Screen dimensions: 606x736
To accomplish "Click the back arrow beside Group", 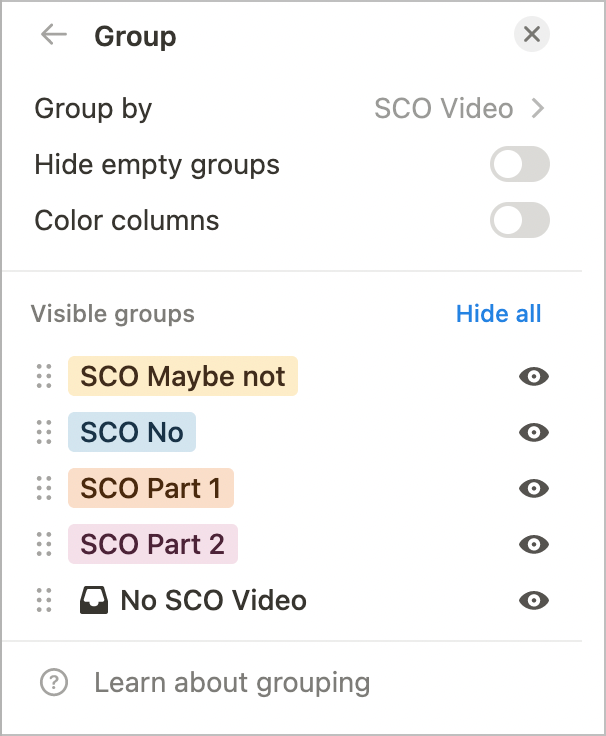I will 53,35.
